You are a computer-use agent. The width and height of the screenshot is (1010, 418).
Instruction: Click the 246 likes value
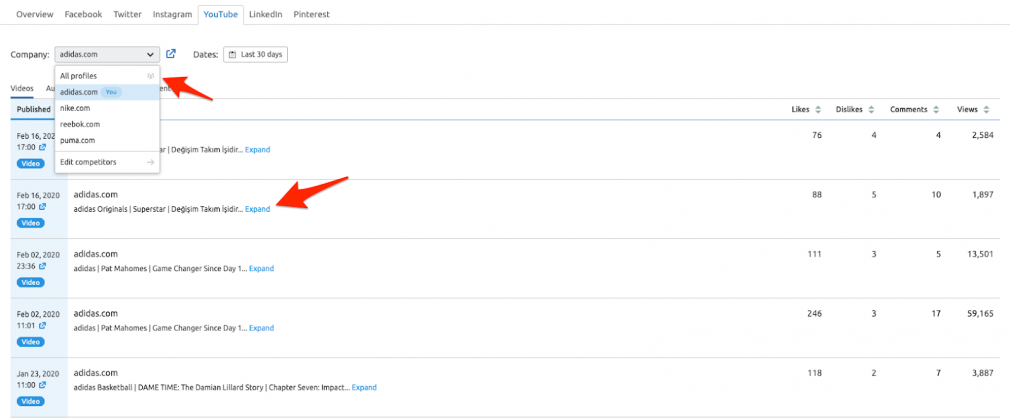(814, 314)
